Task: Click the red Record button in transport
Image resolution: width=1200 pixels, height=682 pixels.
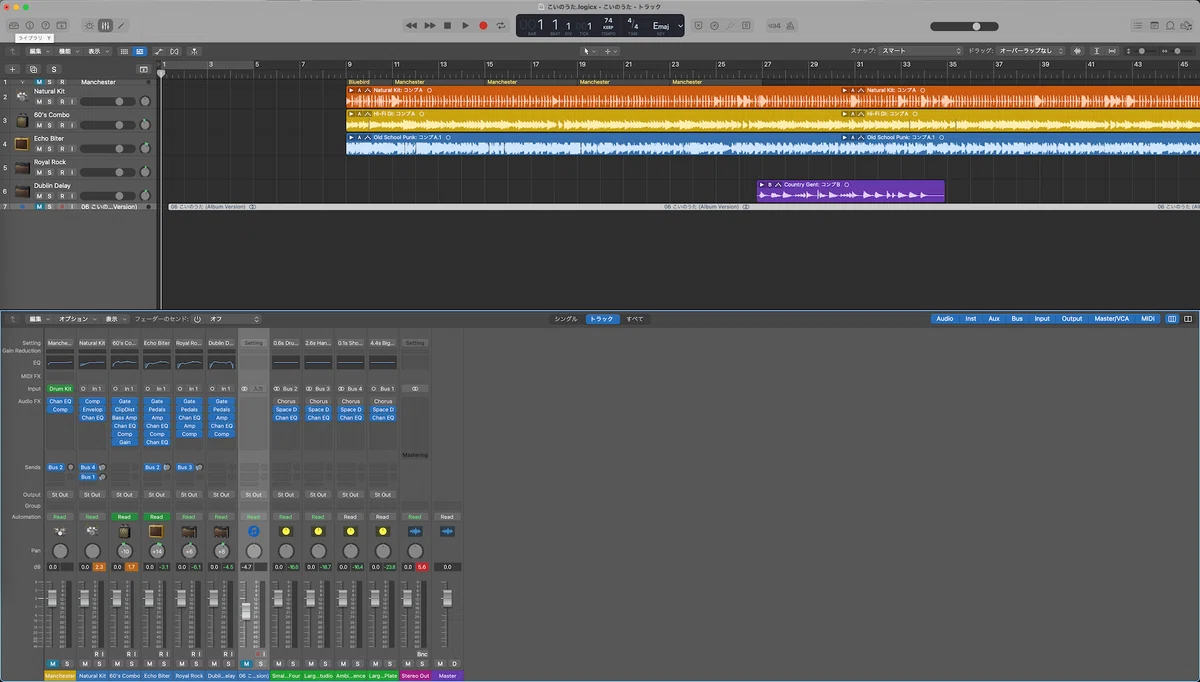Action: 483,25
